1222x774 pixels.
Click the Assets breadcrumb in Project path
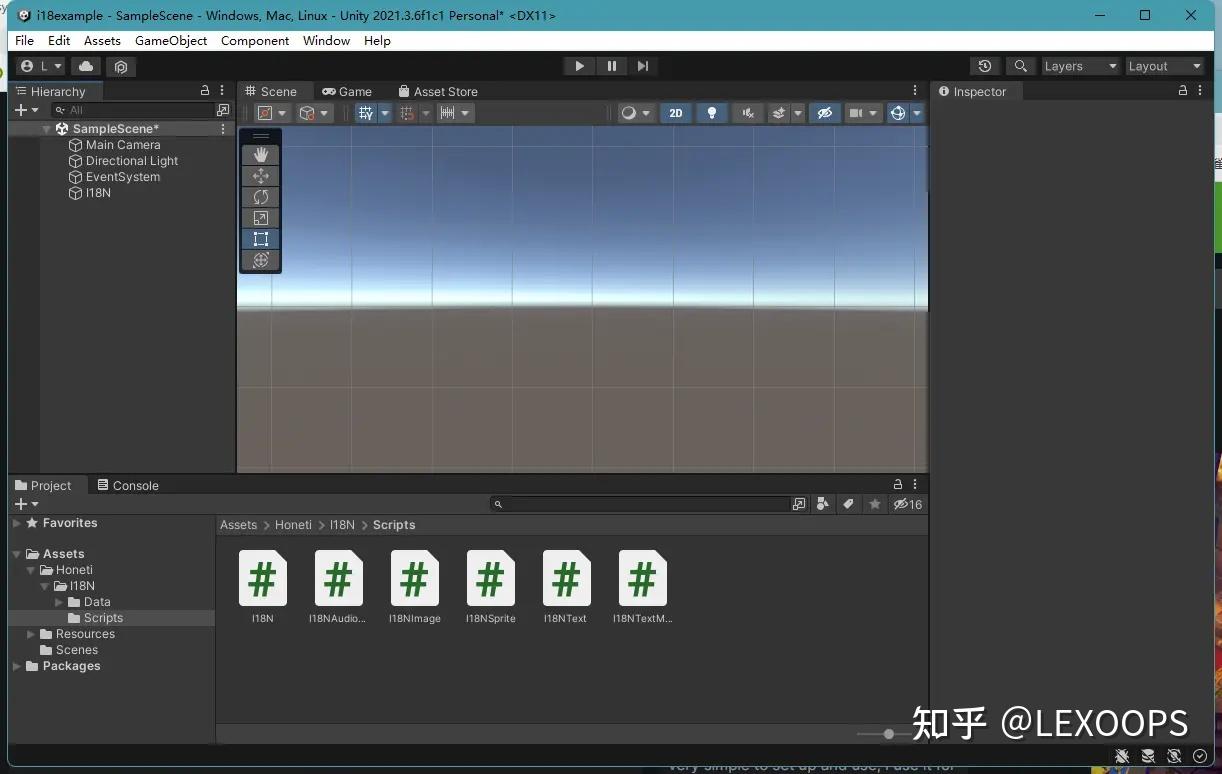coord(239,524)
